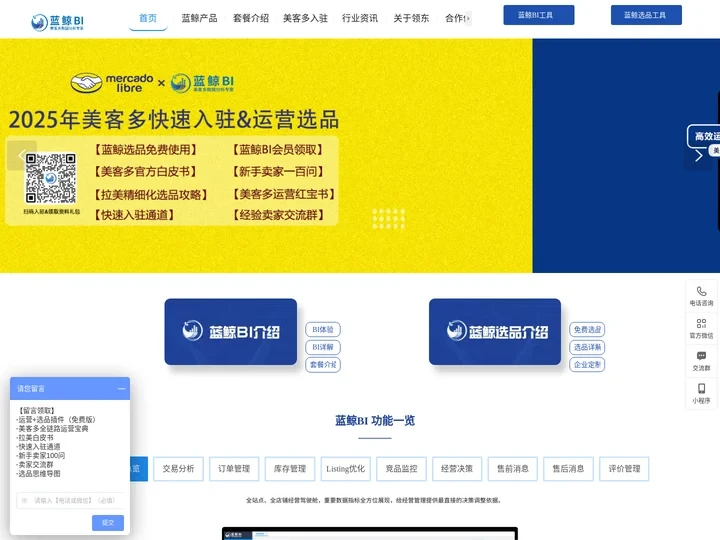Image resolution: width=720 pixels, height=540 pixels.
Task: Select the 售前消息 feature tab
Action: (513, 469)
